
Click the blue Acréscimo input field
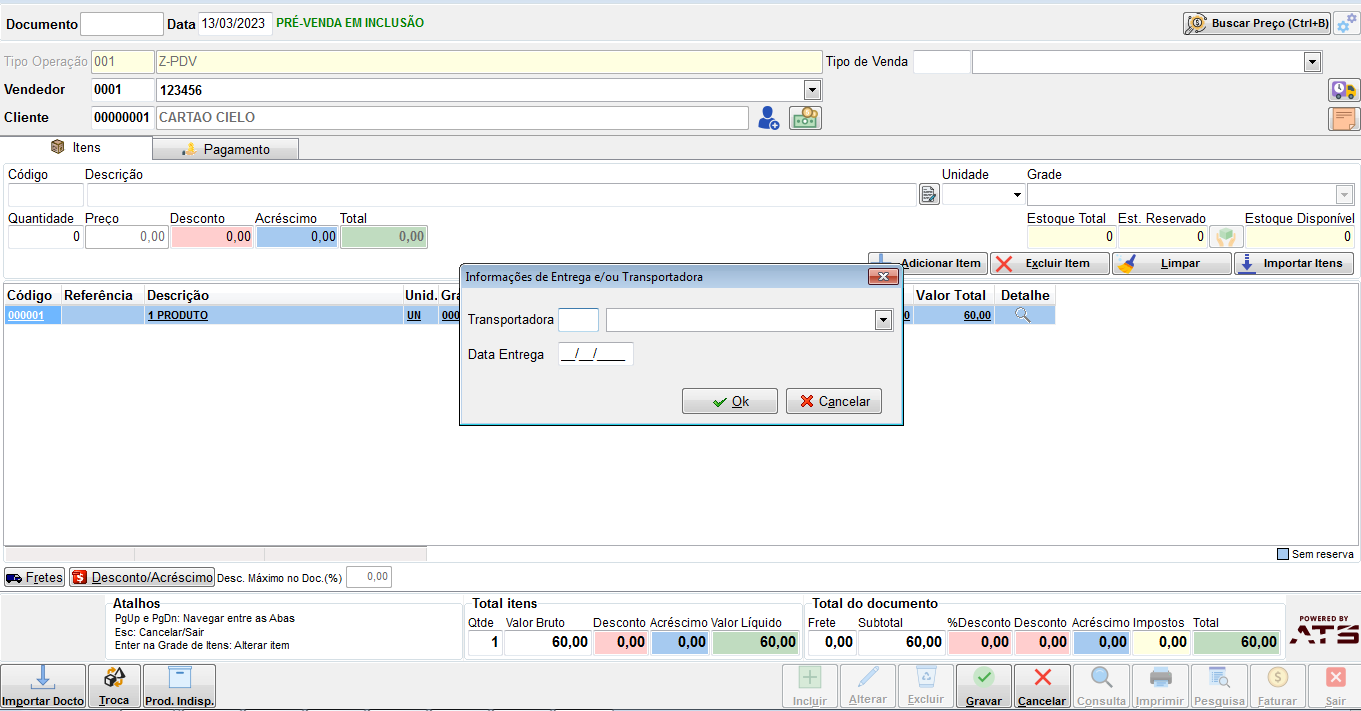(297, 237)
